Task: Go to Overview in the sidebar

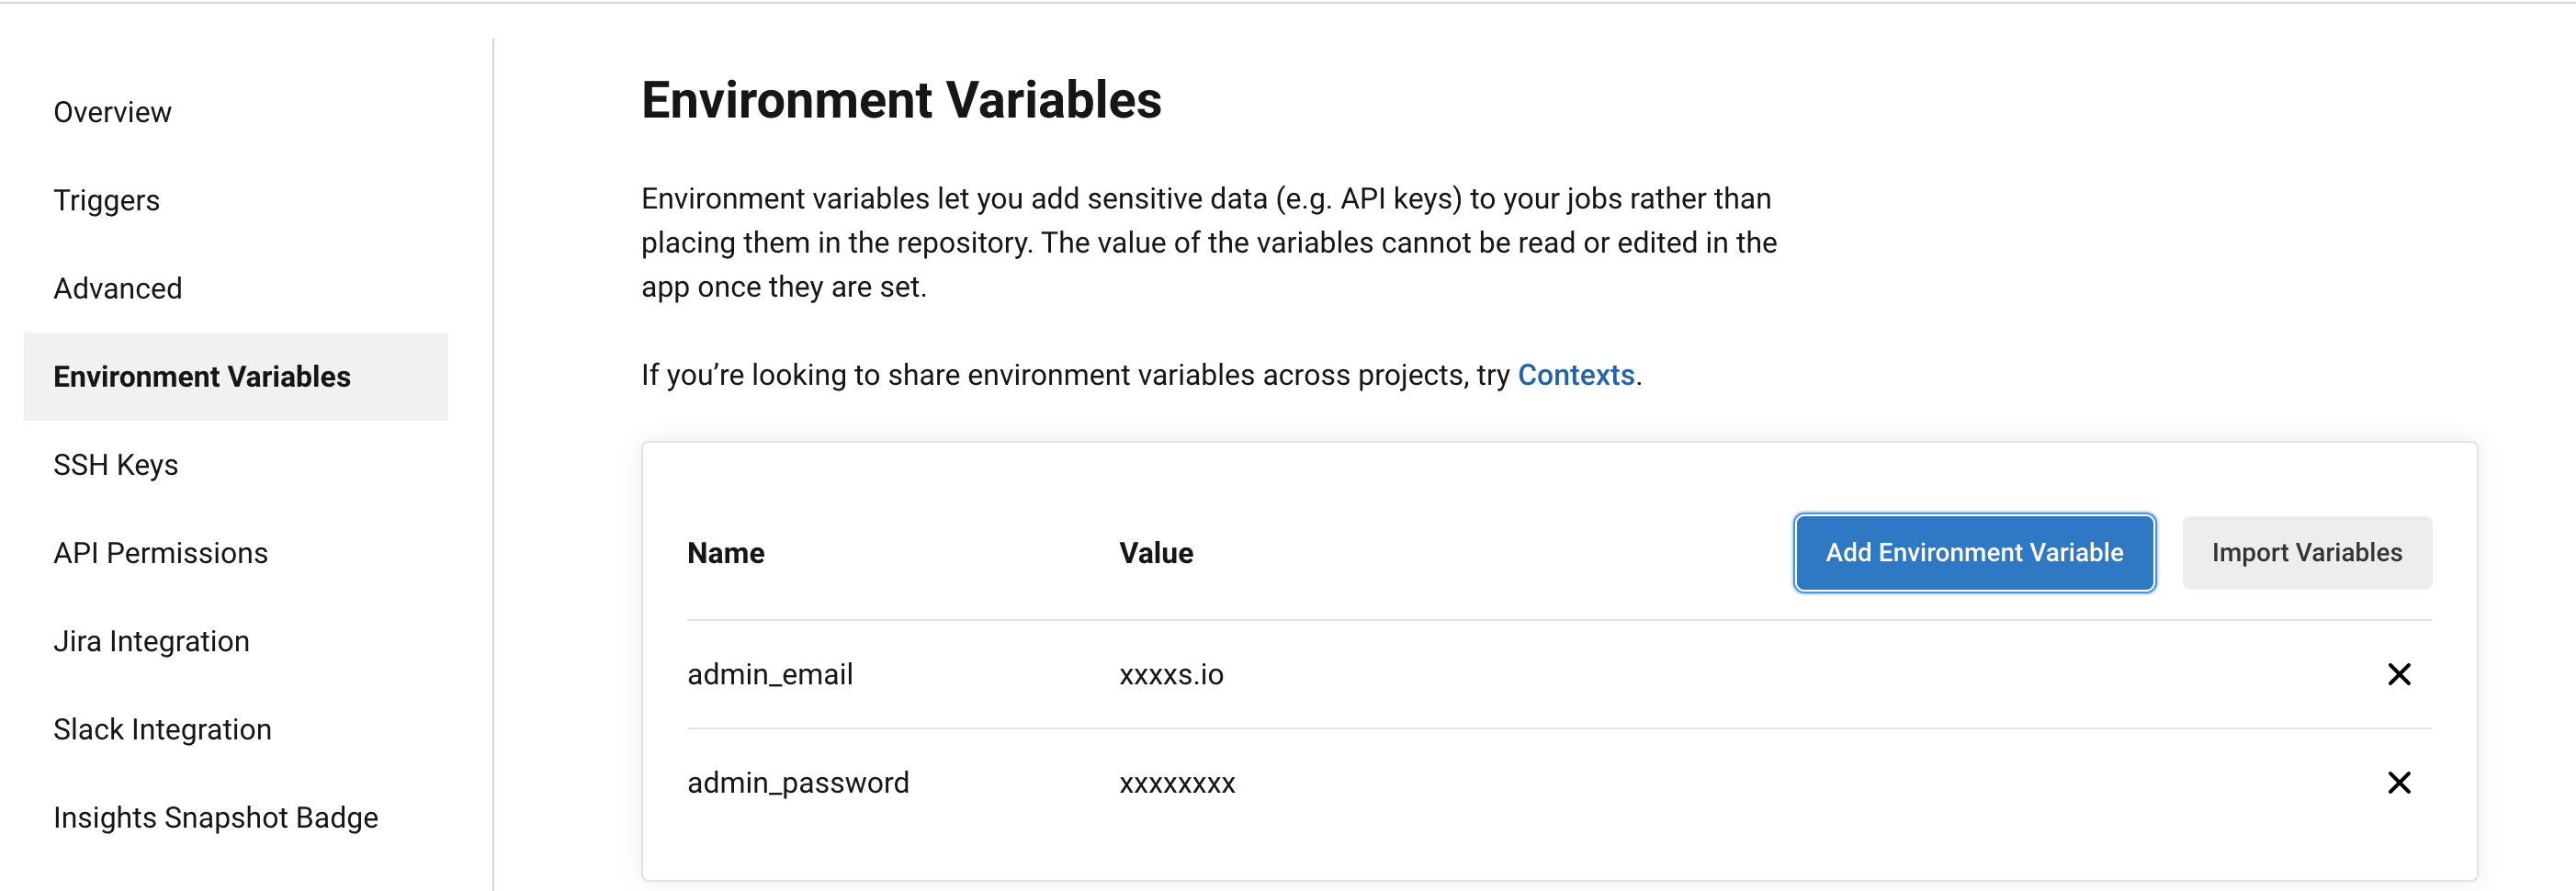Action: (x=112, y=112)
